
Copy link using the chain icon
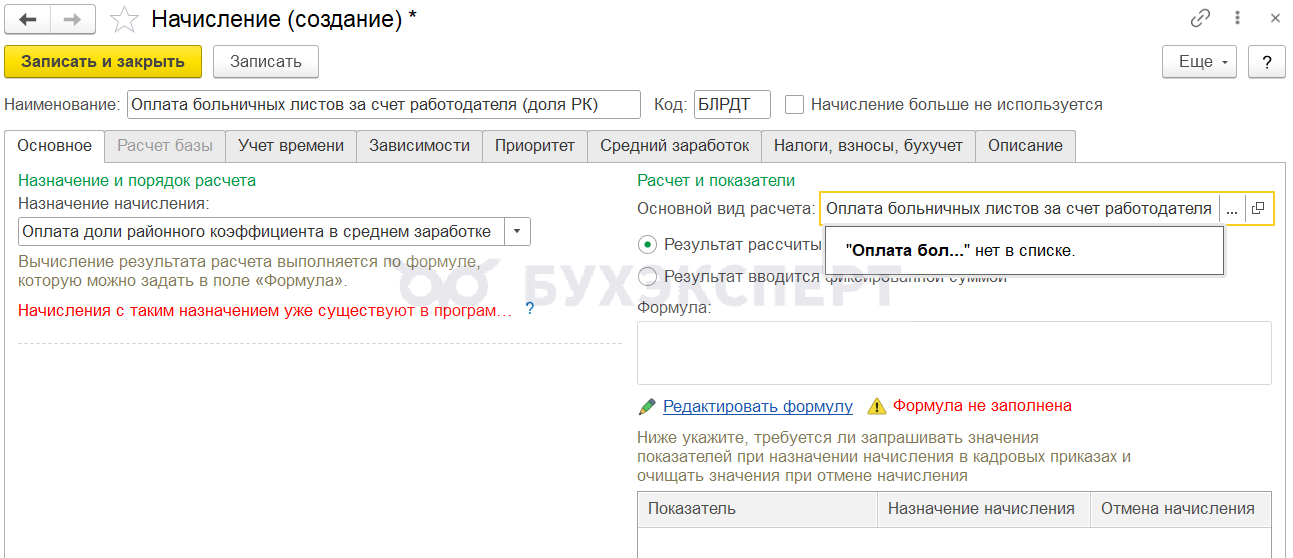[x=1200, y=19]
